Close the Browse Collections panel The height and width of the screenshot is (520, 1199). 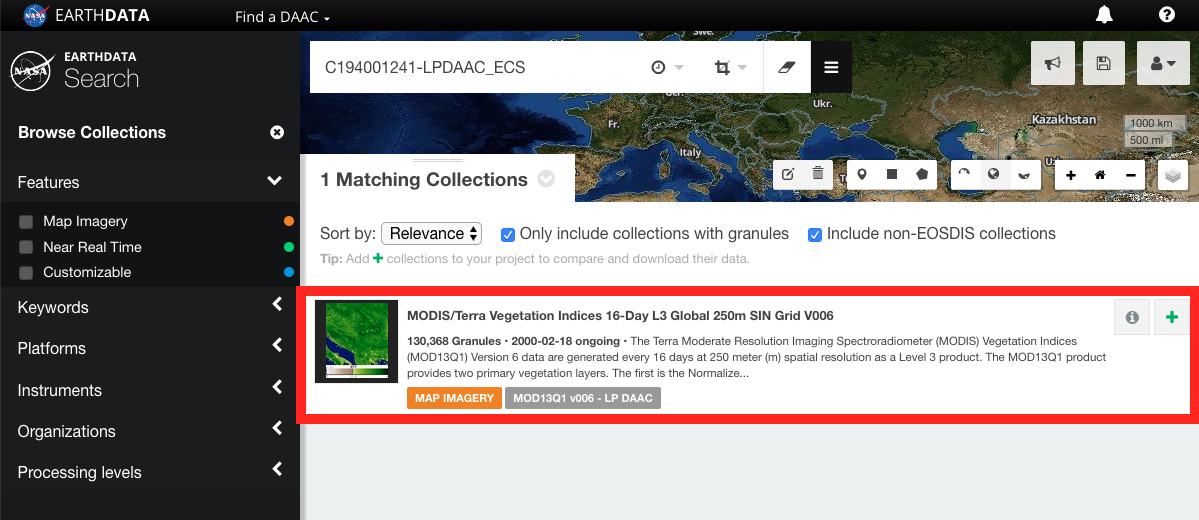(277, 132)
